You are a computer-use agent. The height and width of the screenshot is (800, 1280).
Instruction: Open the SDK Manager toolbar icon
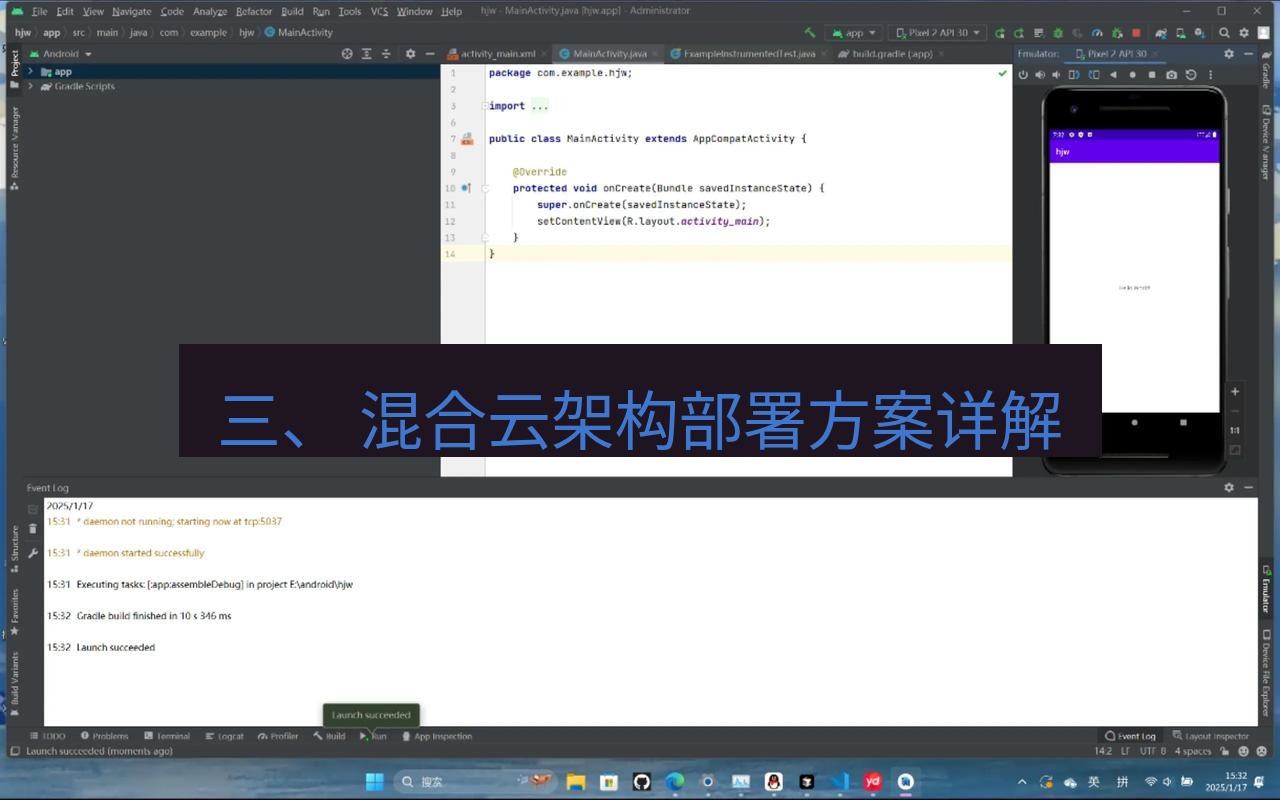(1200, 32)
